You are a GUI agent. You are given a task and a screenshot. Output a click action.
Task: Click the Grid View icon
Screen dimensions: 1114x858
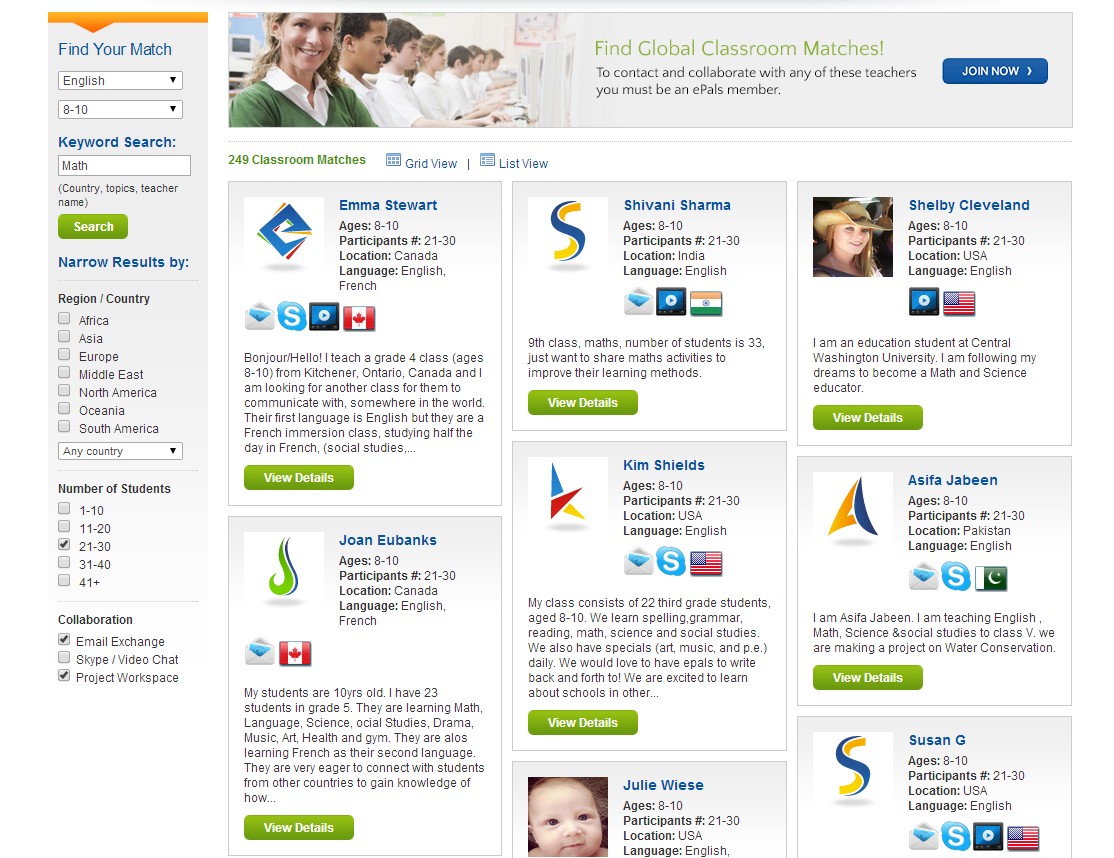(393, 161)
